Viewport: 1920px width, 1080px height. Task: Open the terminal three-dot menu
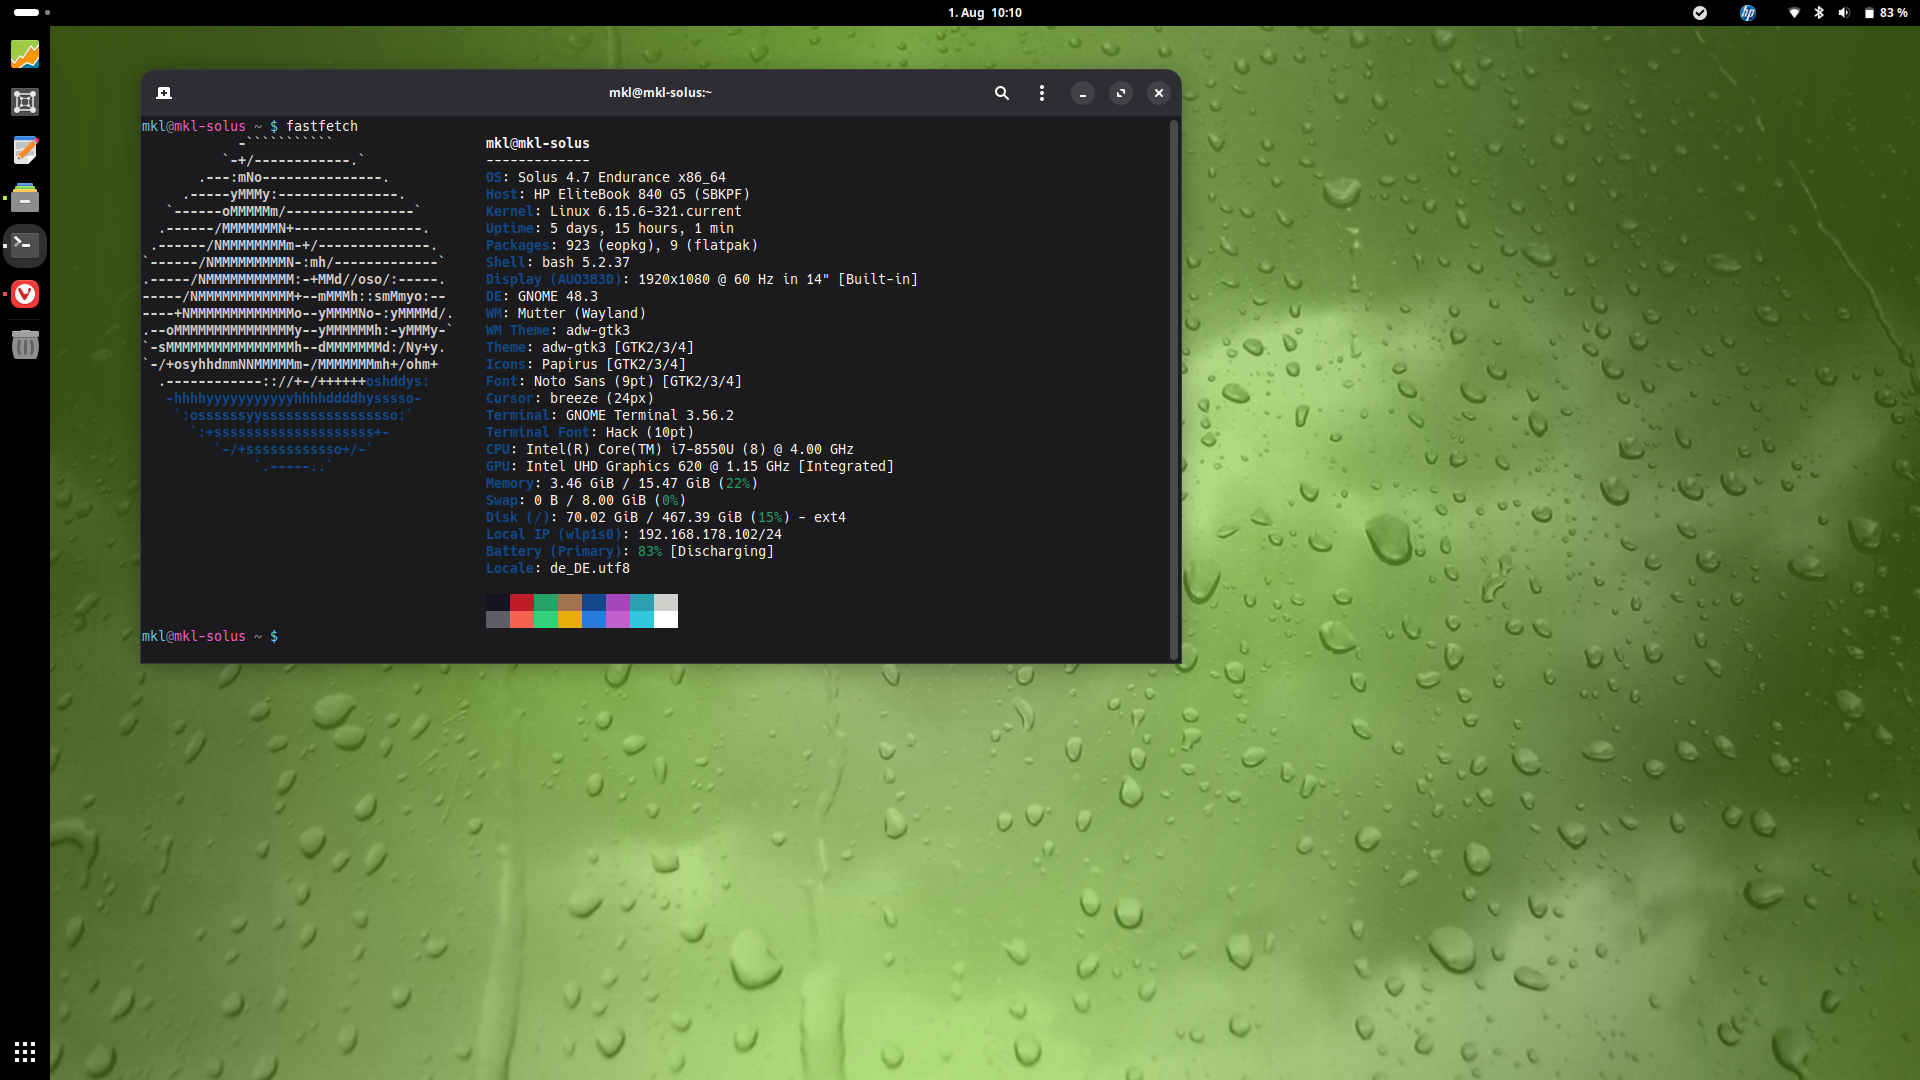[x=1042, y=93]
